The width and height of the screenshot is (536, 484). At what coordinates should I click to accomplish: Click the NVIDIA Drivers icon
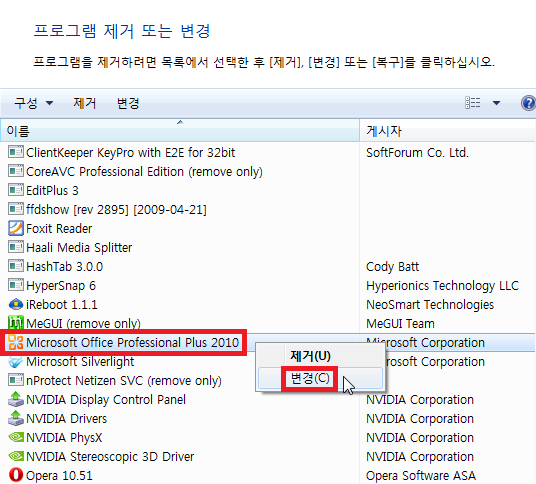[16, 418]
